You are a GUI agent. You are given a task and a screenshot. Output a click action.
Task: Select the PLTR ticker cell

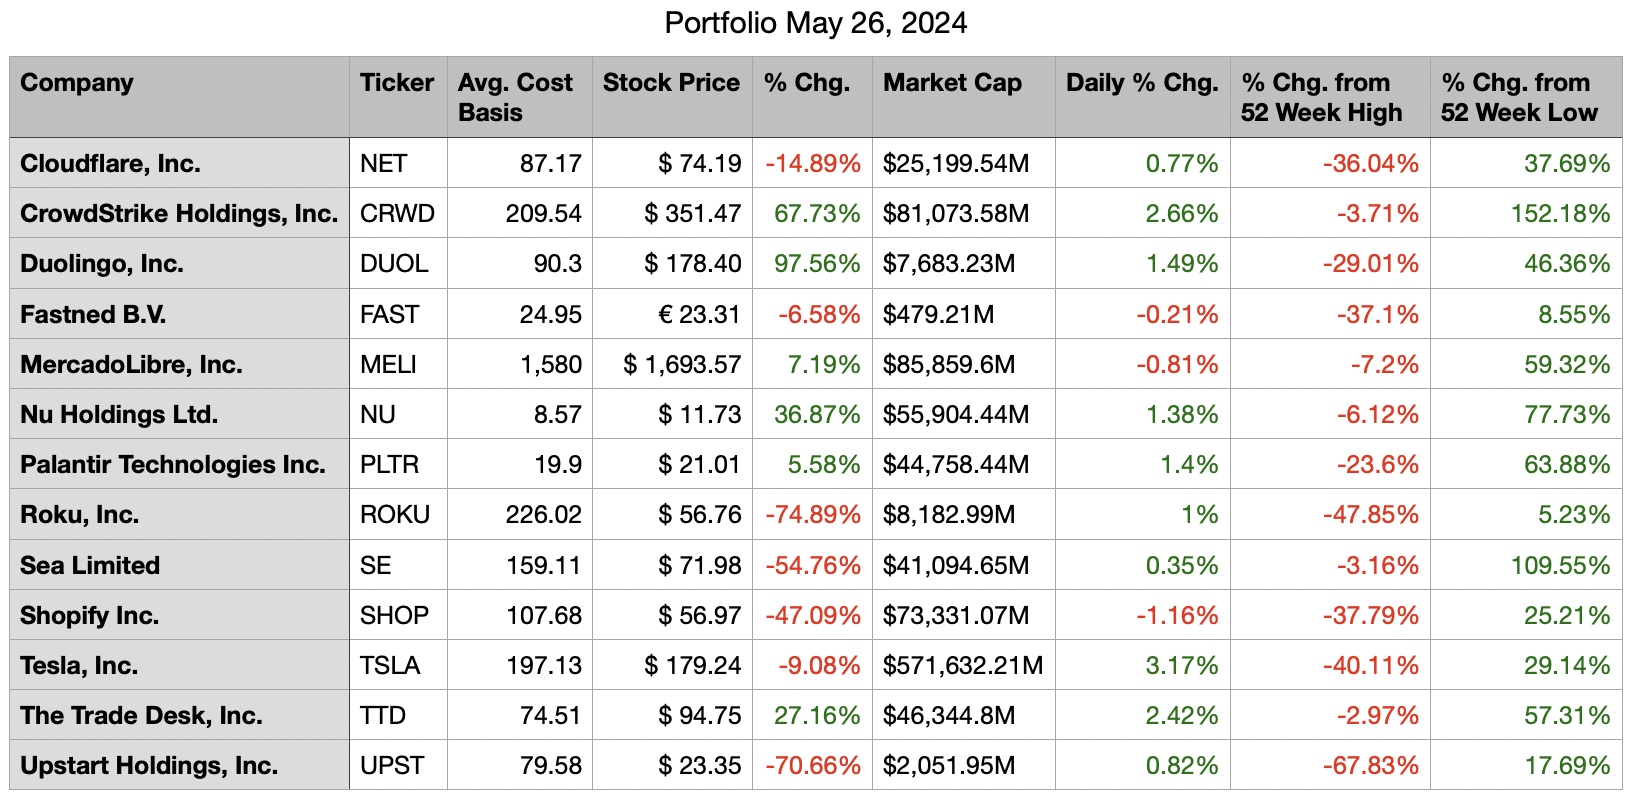(389, 465)
